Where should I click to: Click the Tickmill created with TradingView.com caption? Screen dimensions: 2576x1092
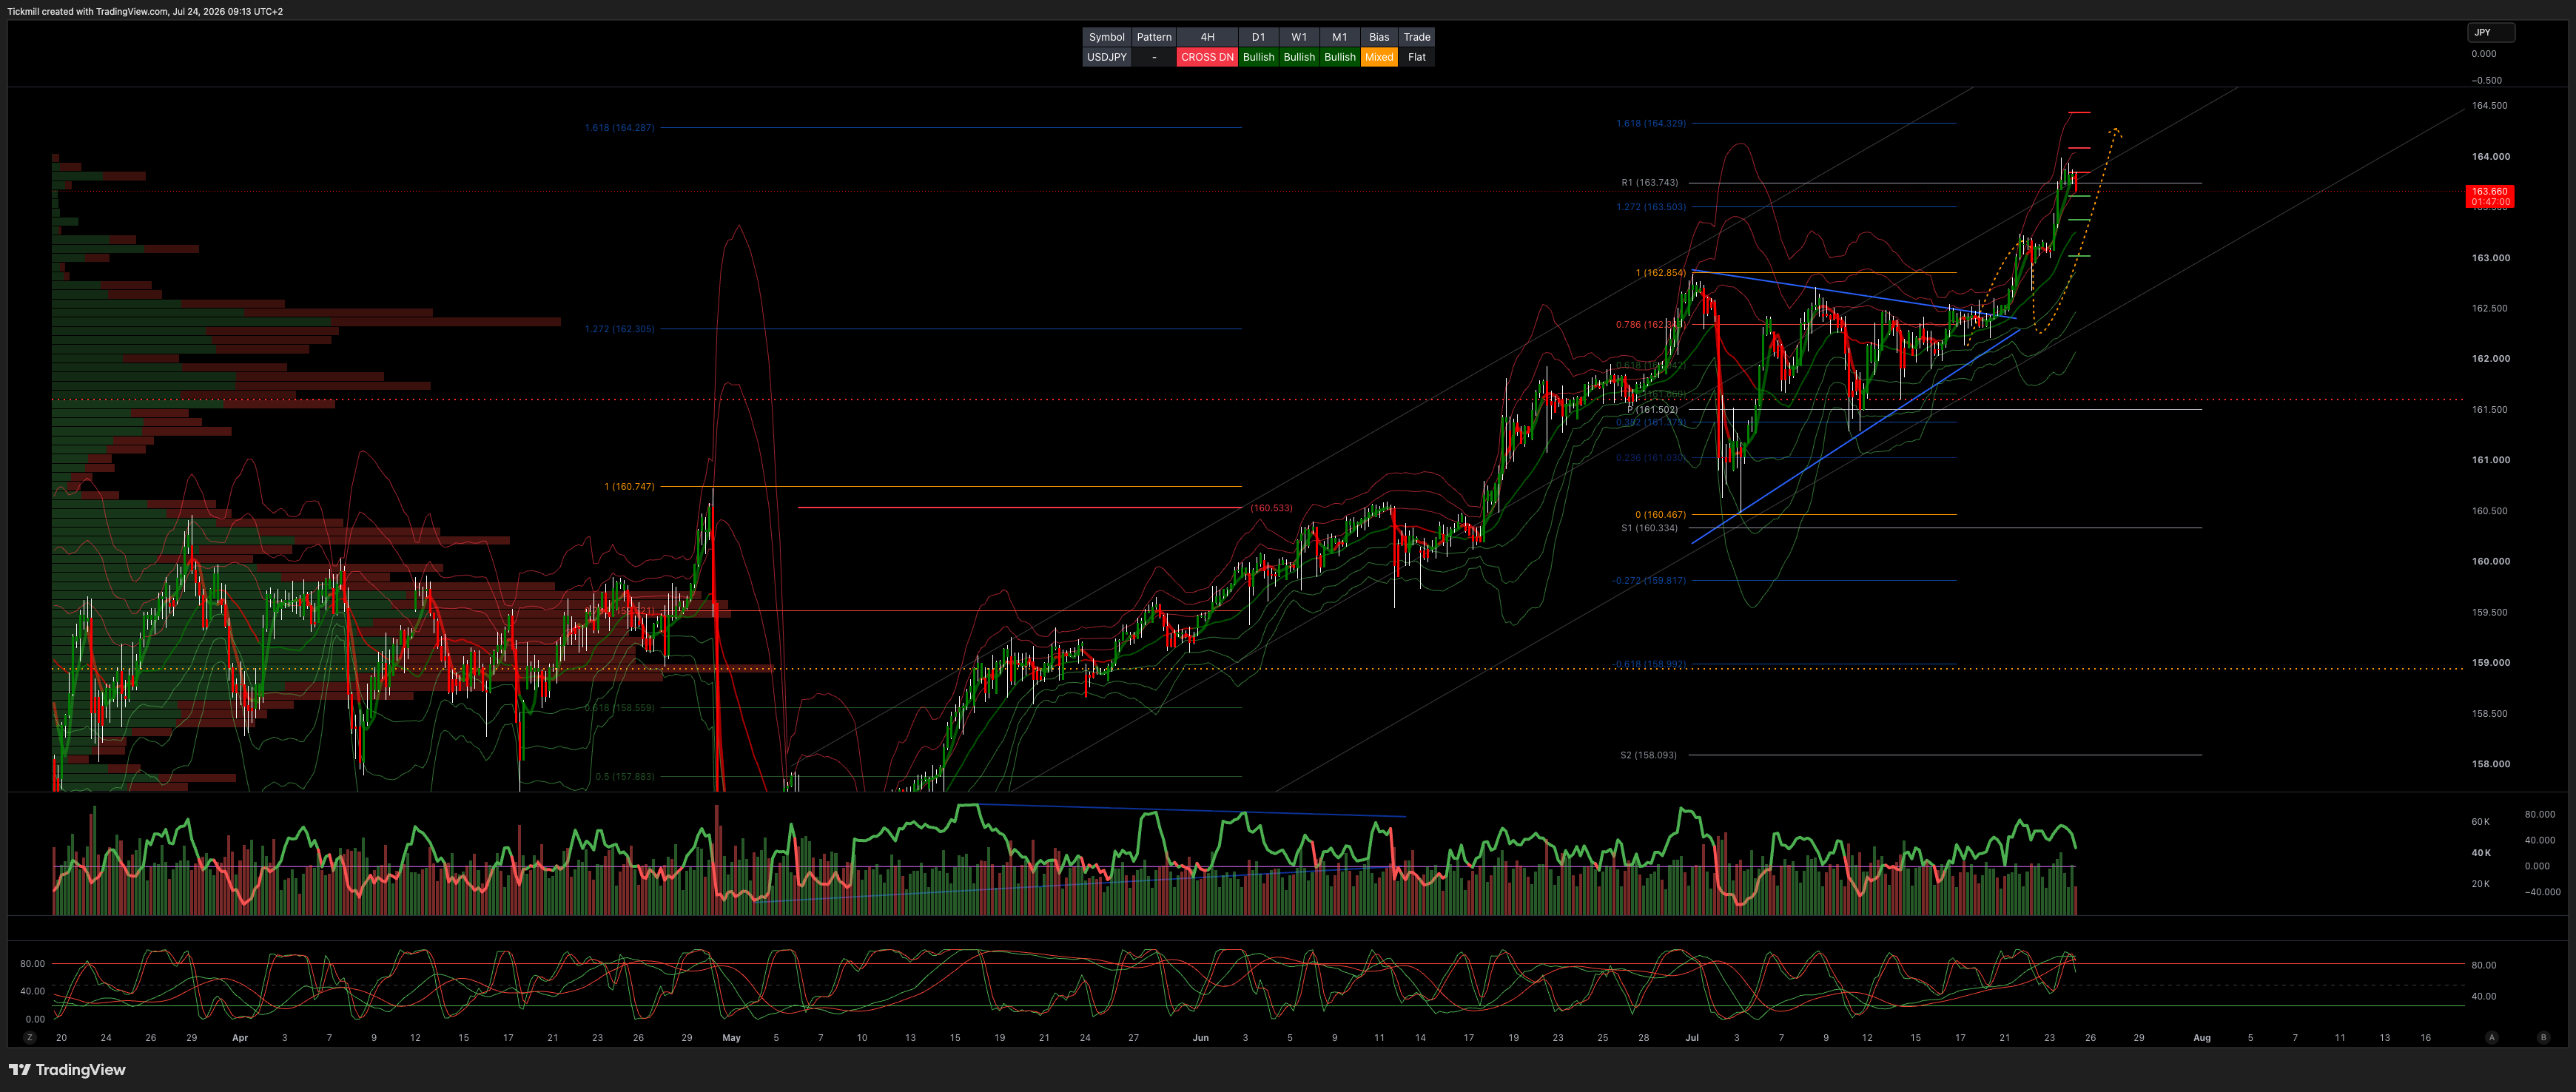click(145, 11)
